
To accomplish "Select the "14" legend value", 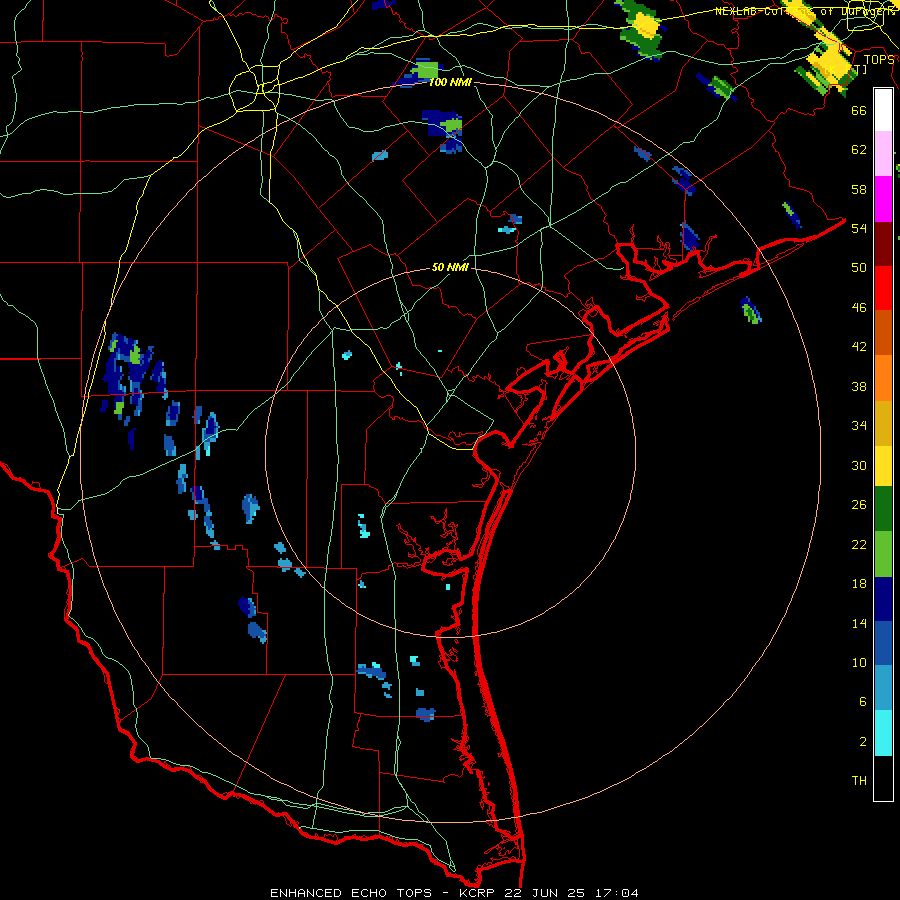I will click(x=859, y=624).
